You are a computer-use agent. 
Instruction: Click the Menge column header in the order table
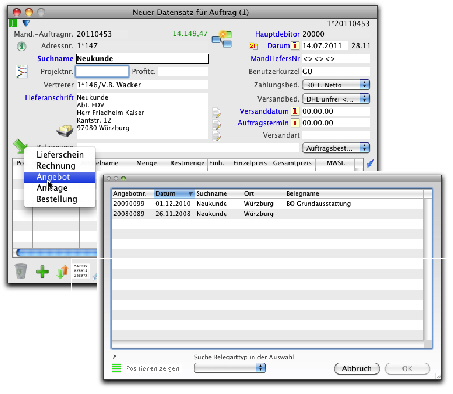(x=147, y=163)
